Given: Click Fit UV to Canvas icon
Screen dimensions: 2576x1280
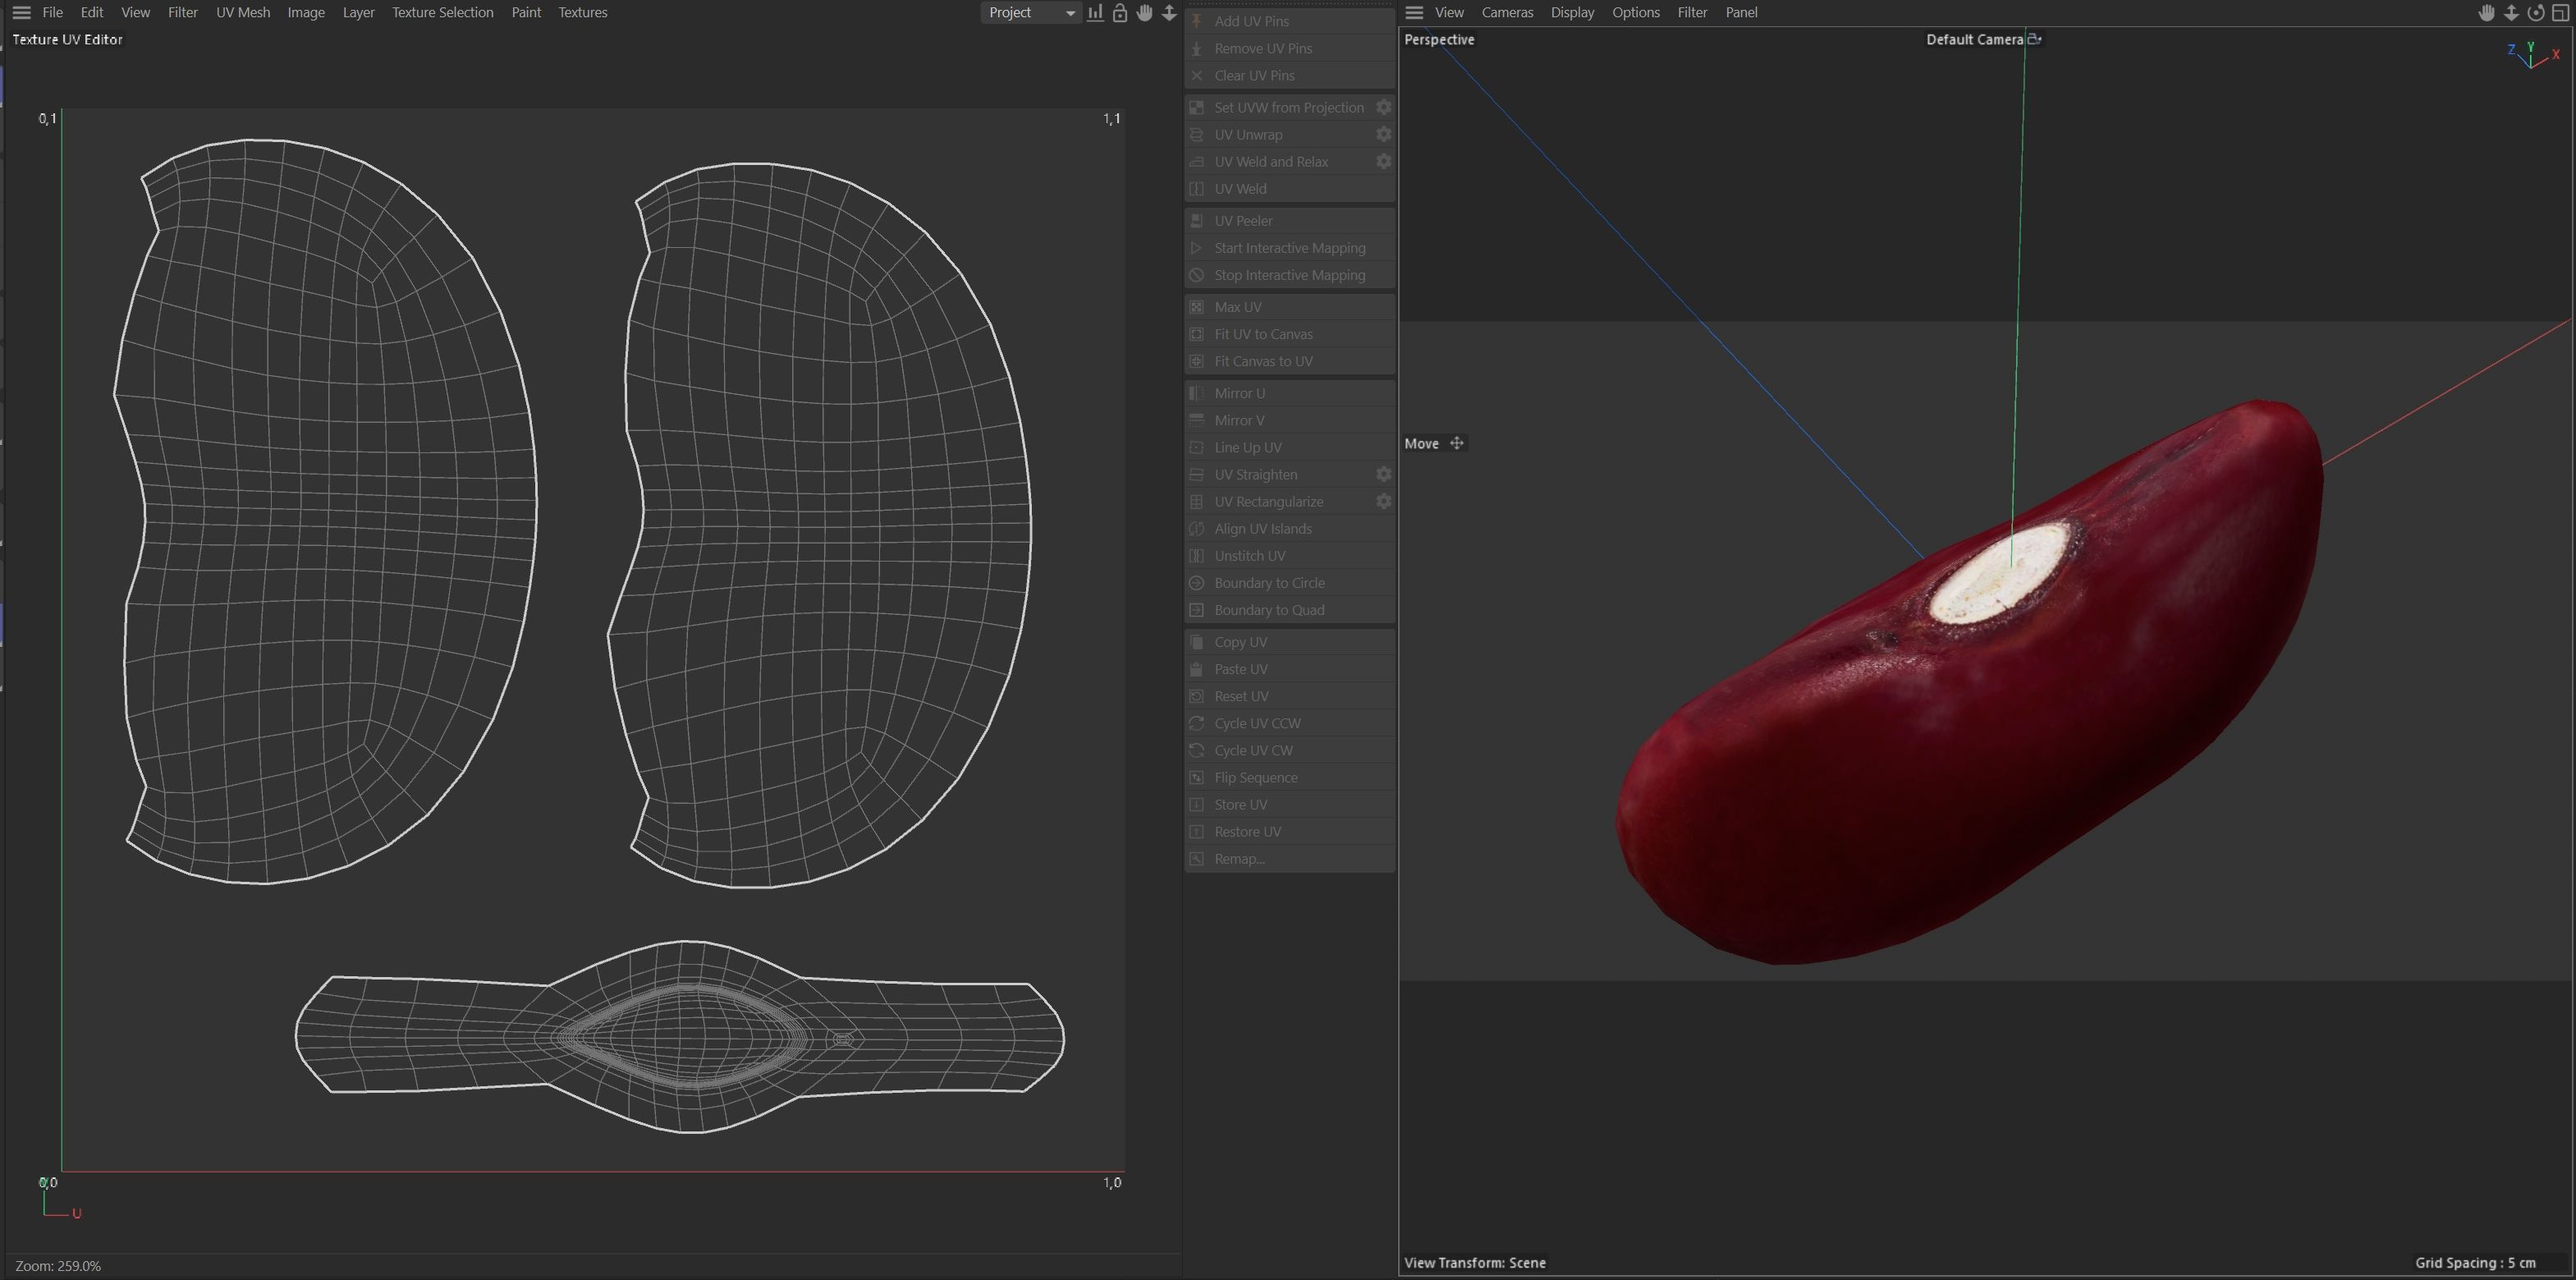Looking at the screenshot, I should tap(1197, 333).
